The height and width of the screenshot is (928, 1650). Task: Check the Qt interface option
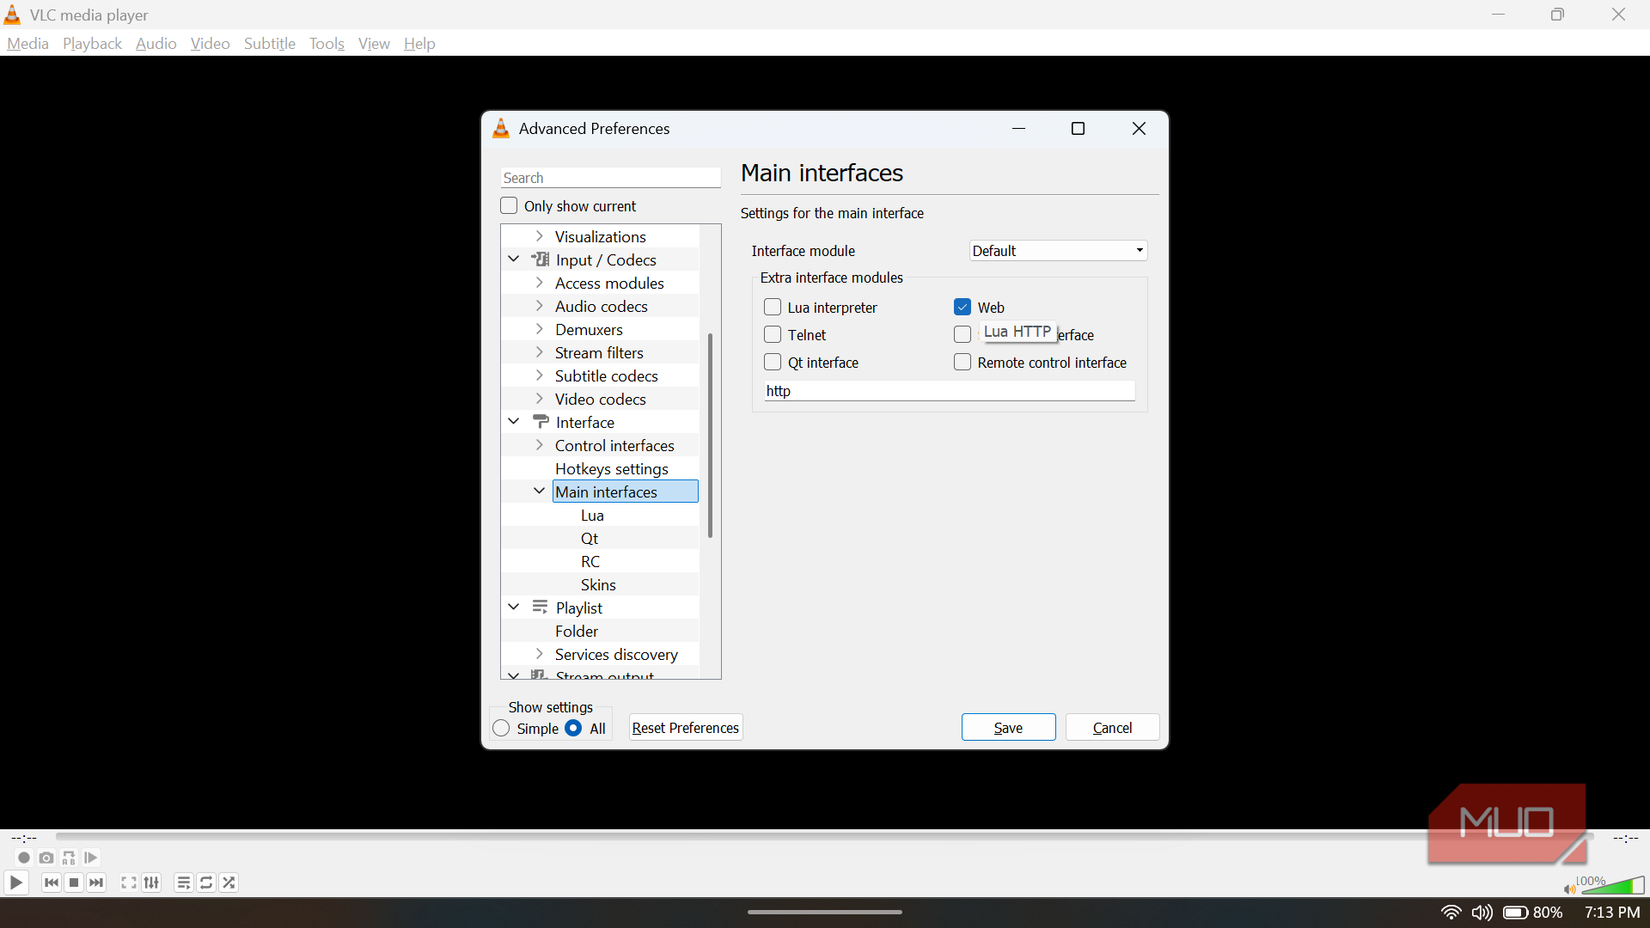pos(772,362)
